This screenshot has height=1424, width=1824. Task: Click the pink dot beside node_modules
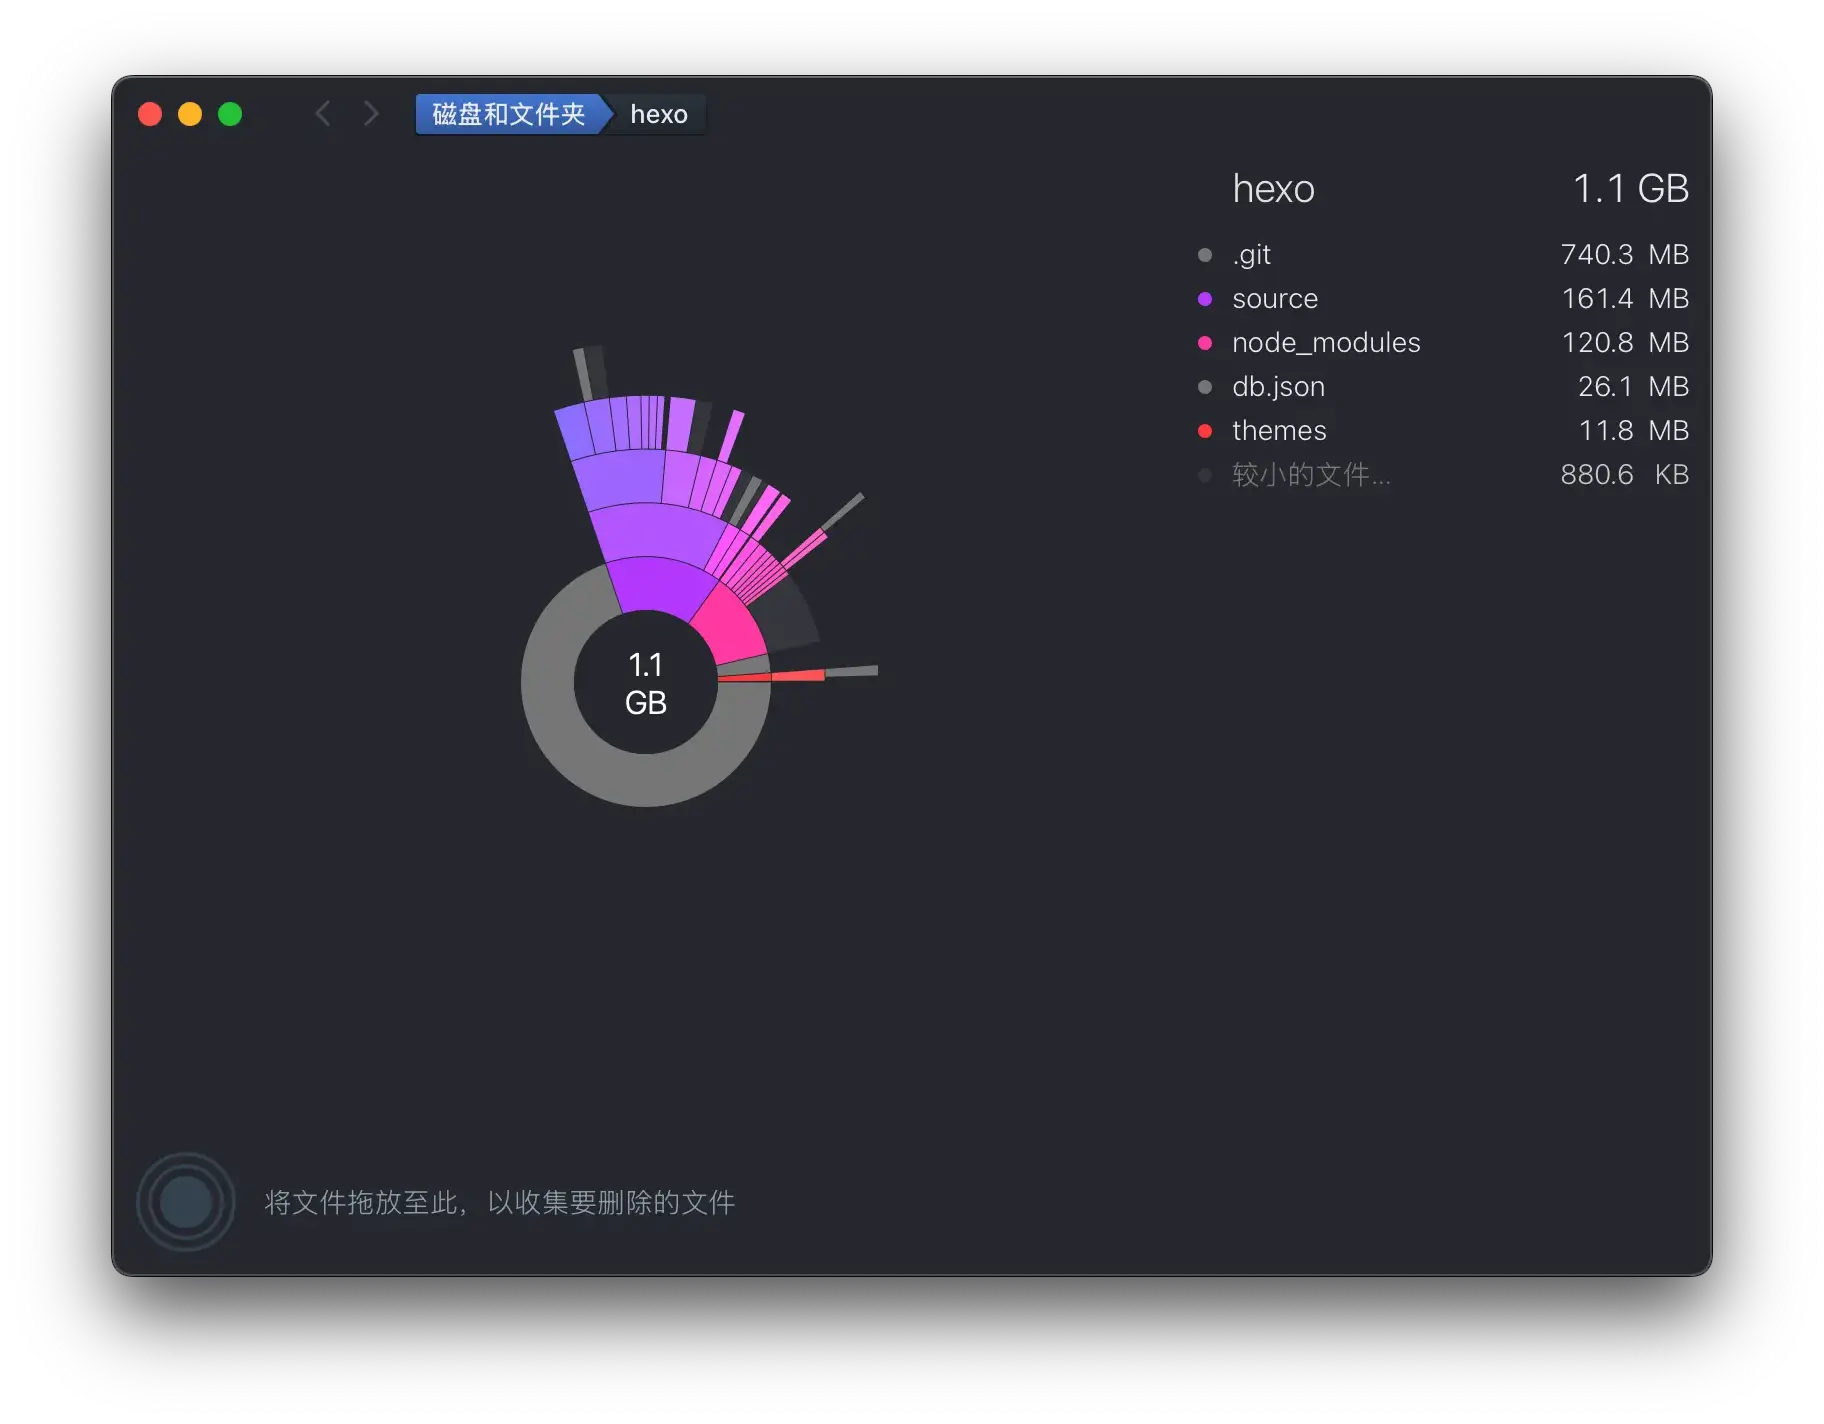tap(1205, 343)
